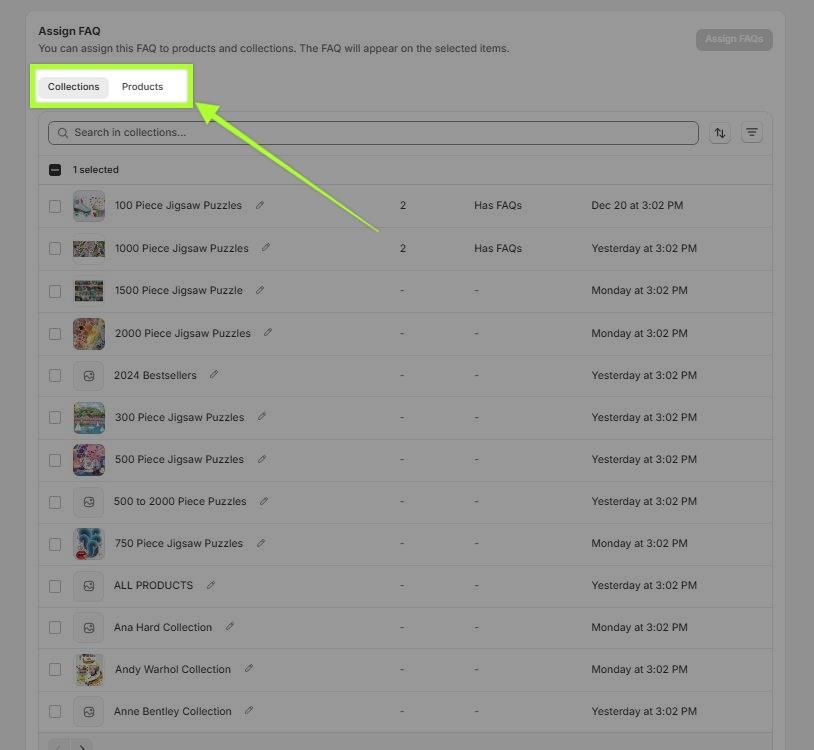Click the placeholder image icon for ALL PRODUCTS
This screenshot has width=814, height=750.
(89, 586)
